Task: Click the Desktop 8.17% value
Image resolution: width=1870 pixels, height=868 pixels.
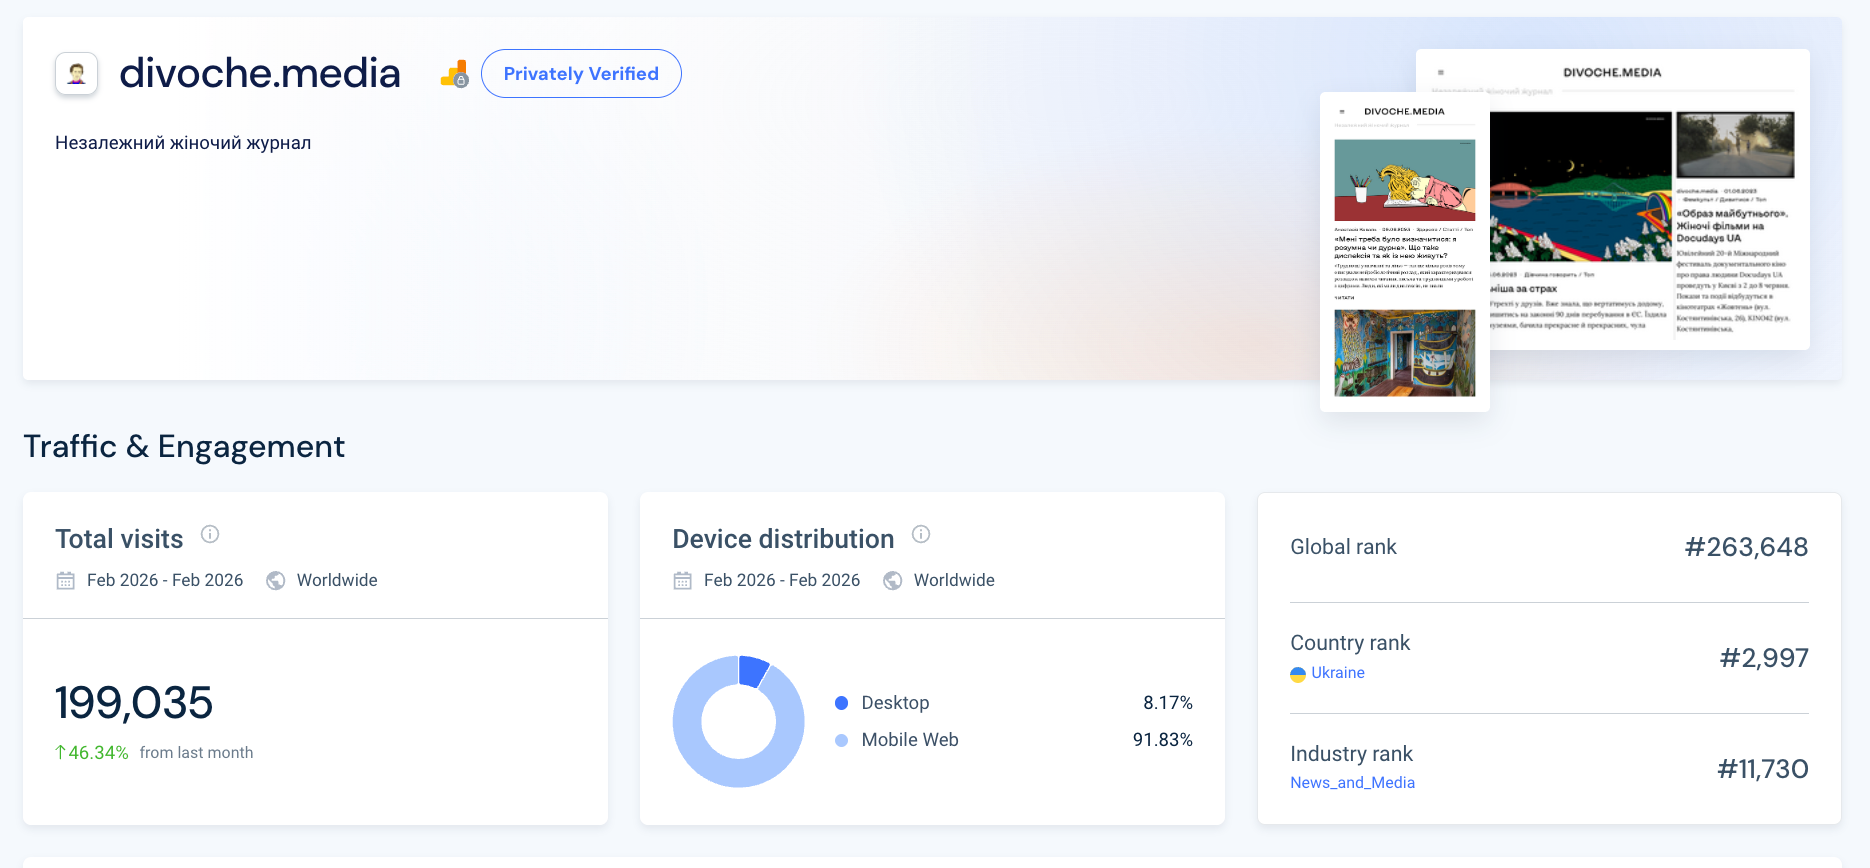Action: (x=1168, y=703)
